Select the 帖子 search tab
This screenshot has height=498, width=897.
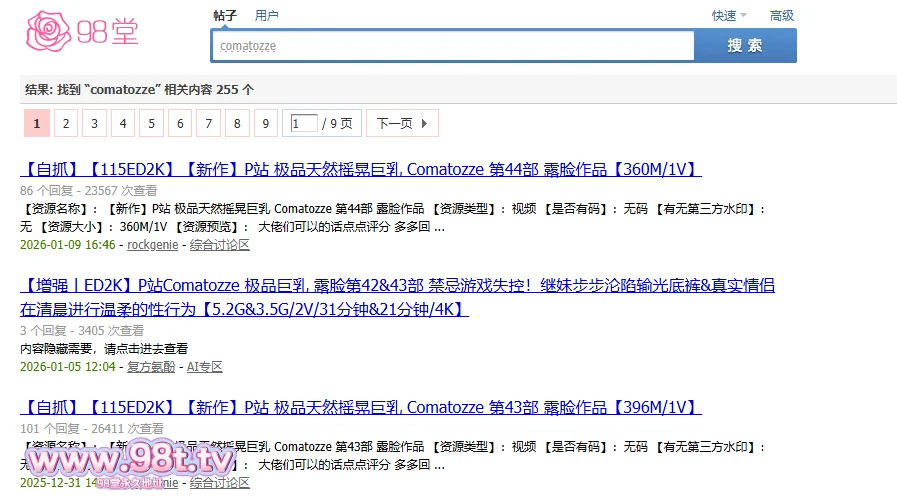point(225,16)
